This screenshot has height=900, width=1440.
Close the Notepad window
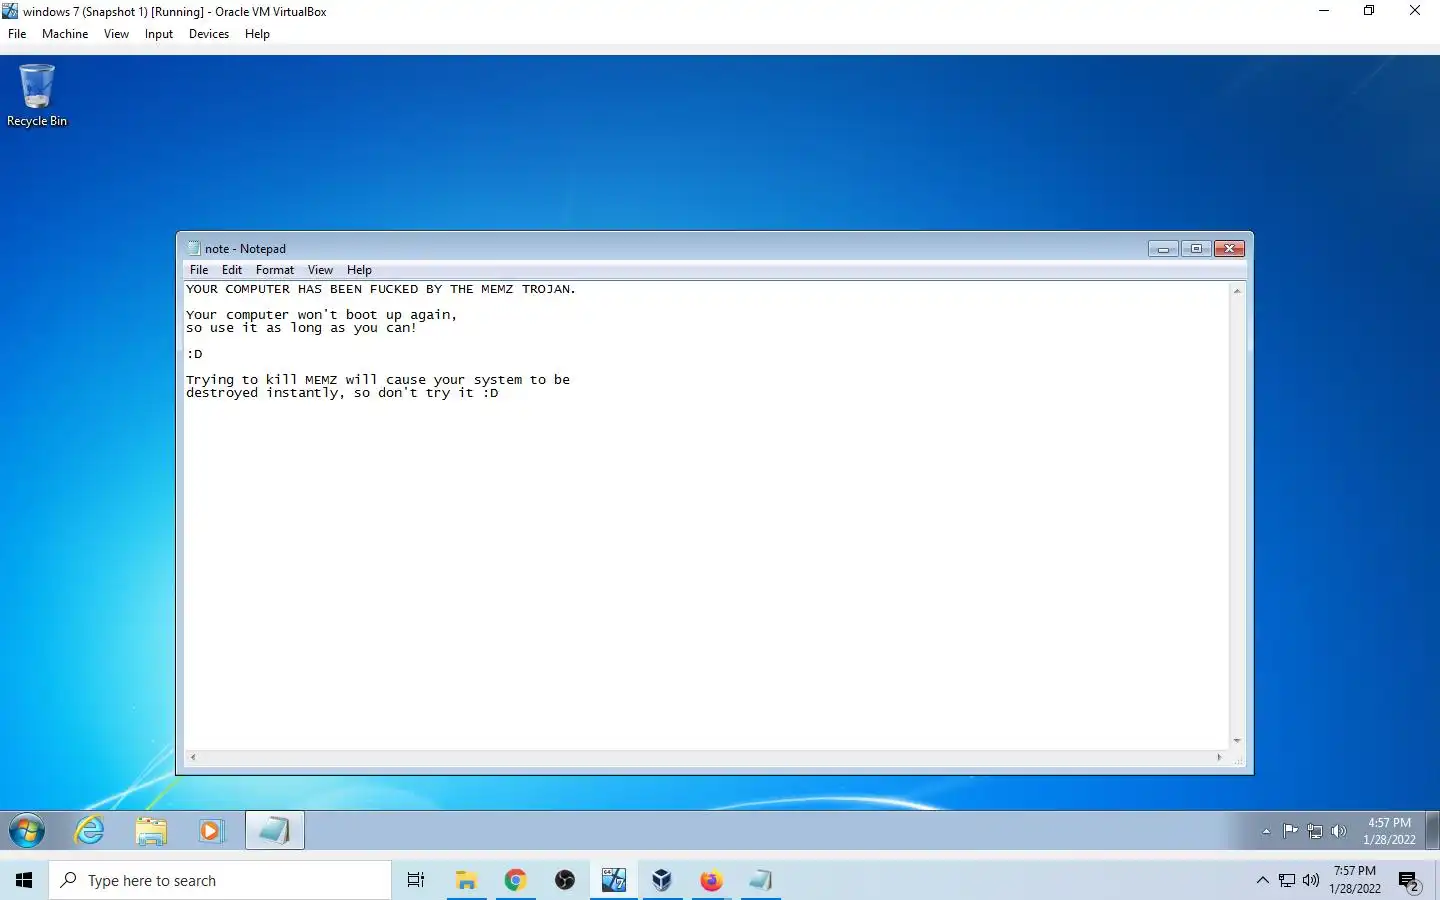[x=1229, y=249]
